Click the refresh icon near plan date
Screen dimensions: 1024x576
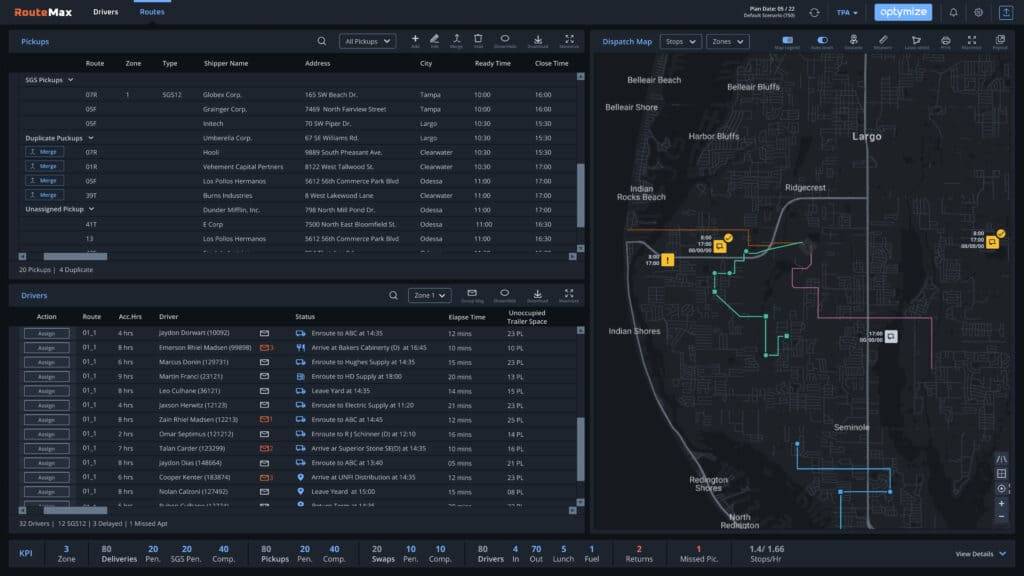[x=814, y=12]
